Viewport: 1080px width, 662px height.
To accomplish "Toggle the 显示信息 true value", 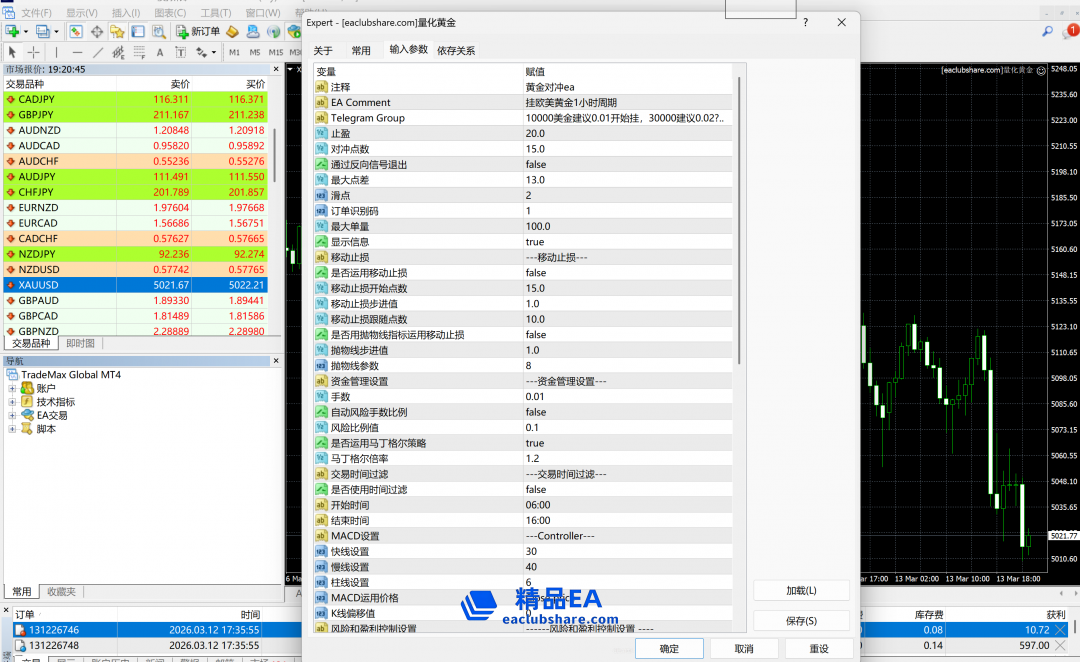I will 535,242.
